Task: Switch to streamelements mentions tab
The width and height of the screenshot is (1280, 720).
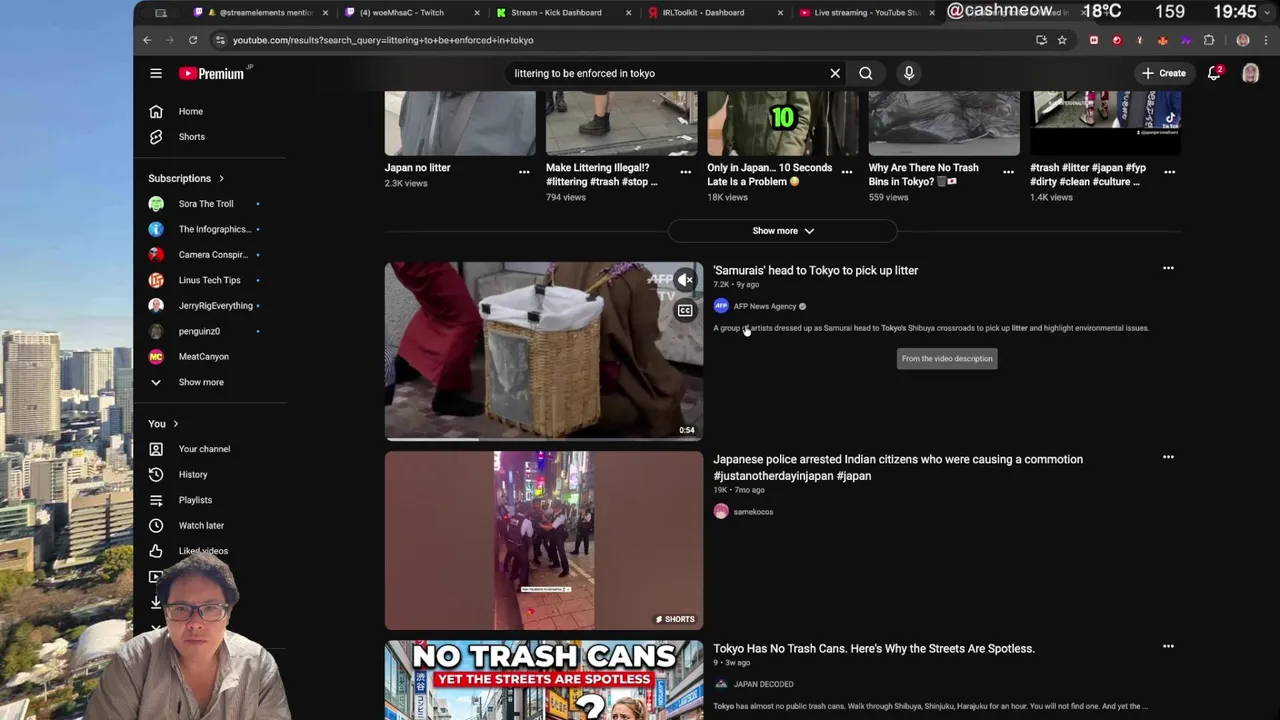Action: coord(258,13)
